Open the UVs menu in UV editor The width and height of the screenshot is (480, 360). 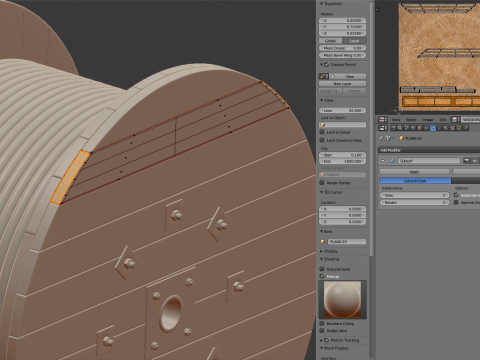click(x=443, y=119)
